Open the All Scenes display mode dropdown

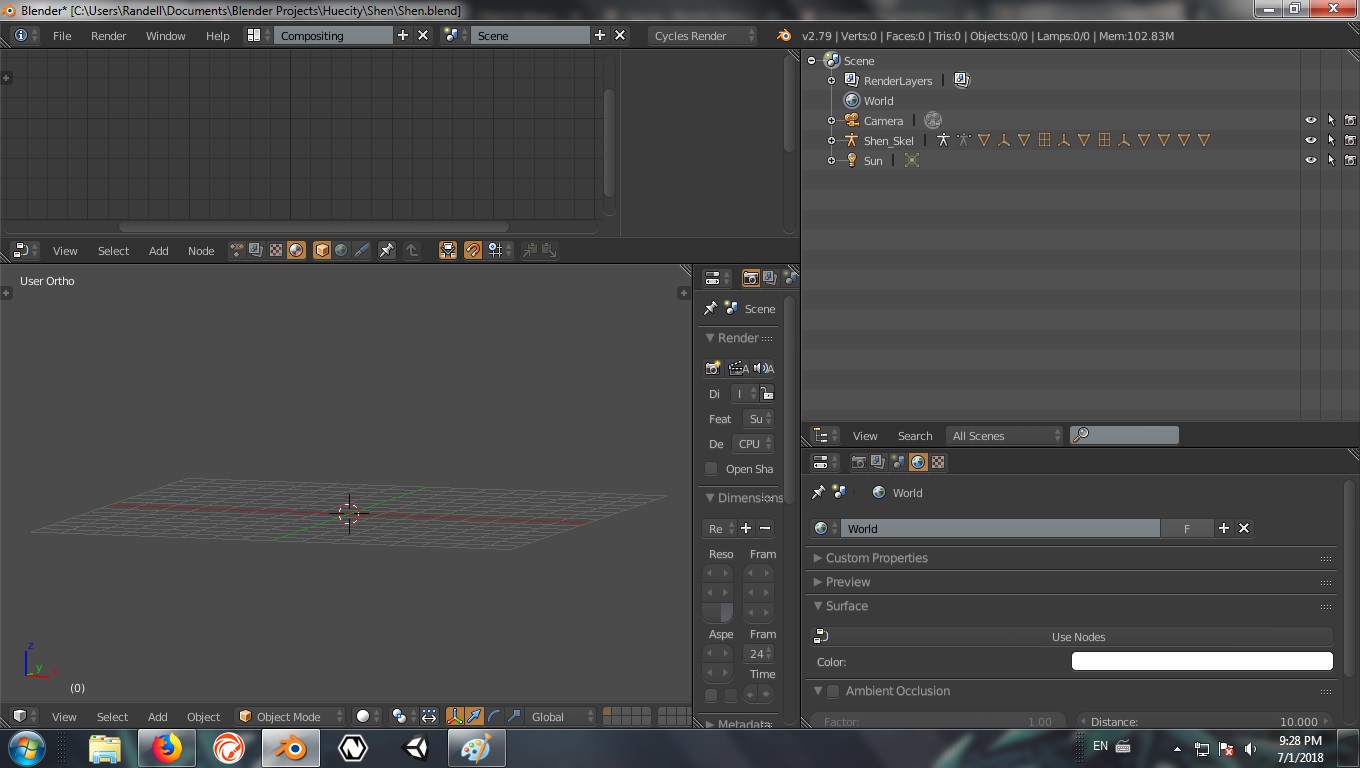[x=1005, y=435]
